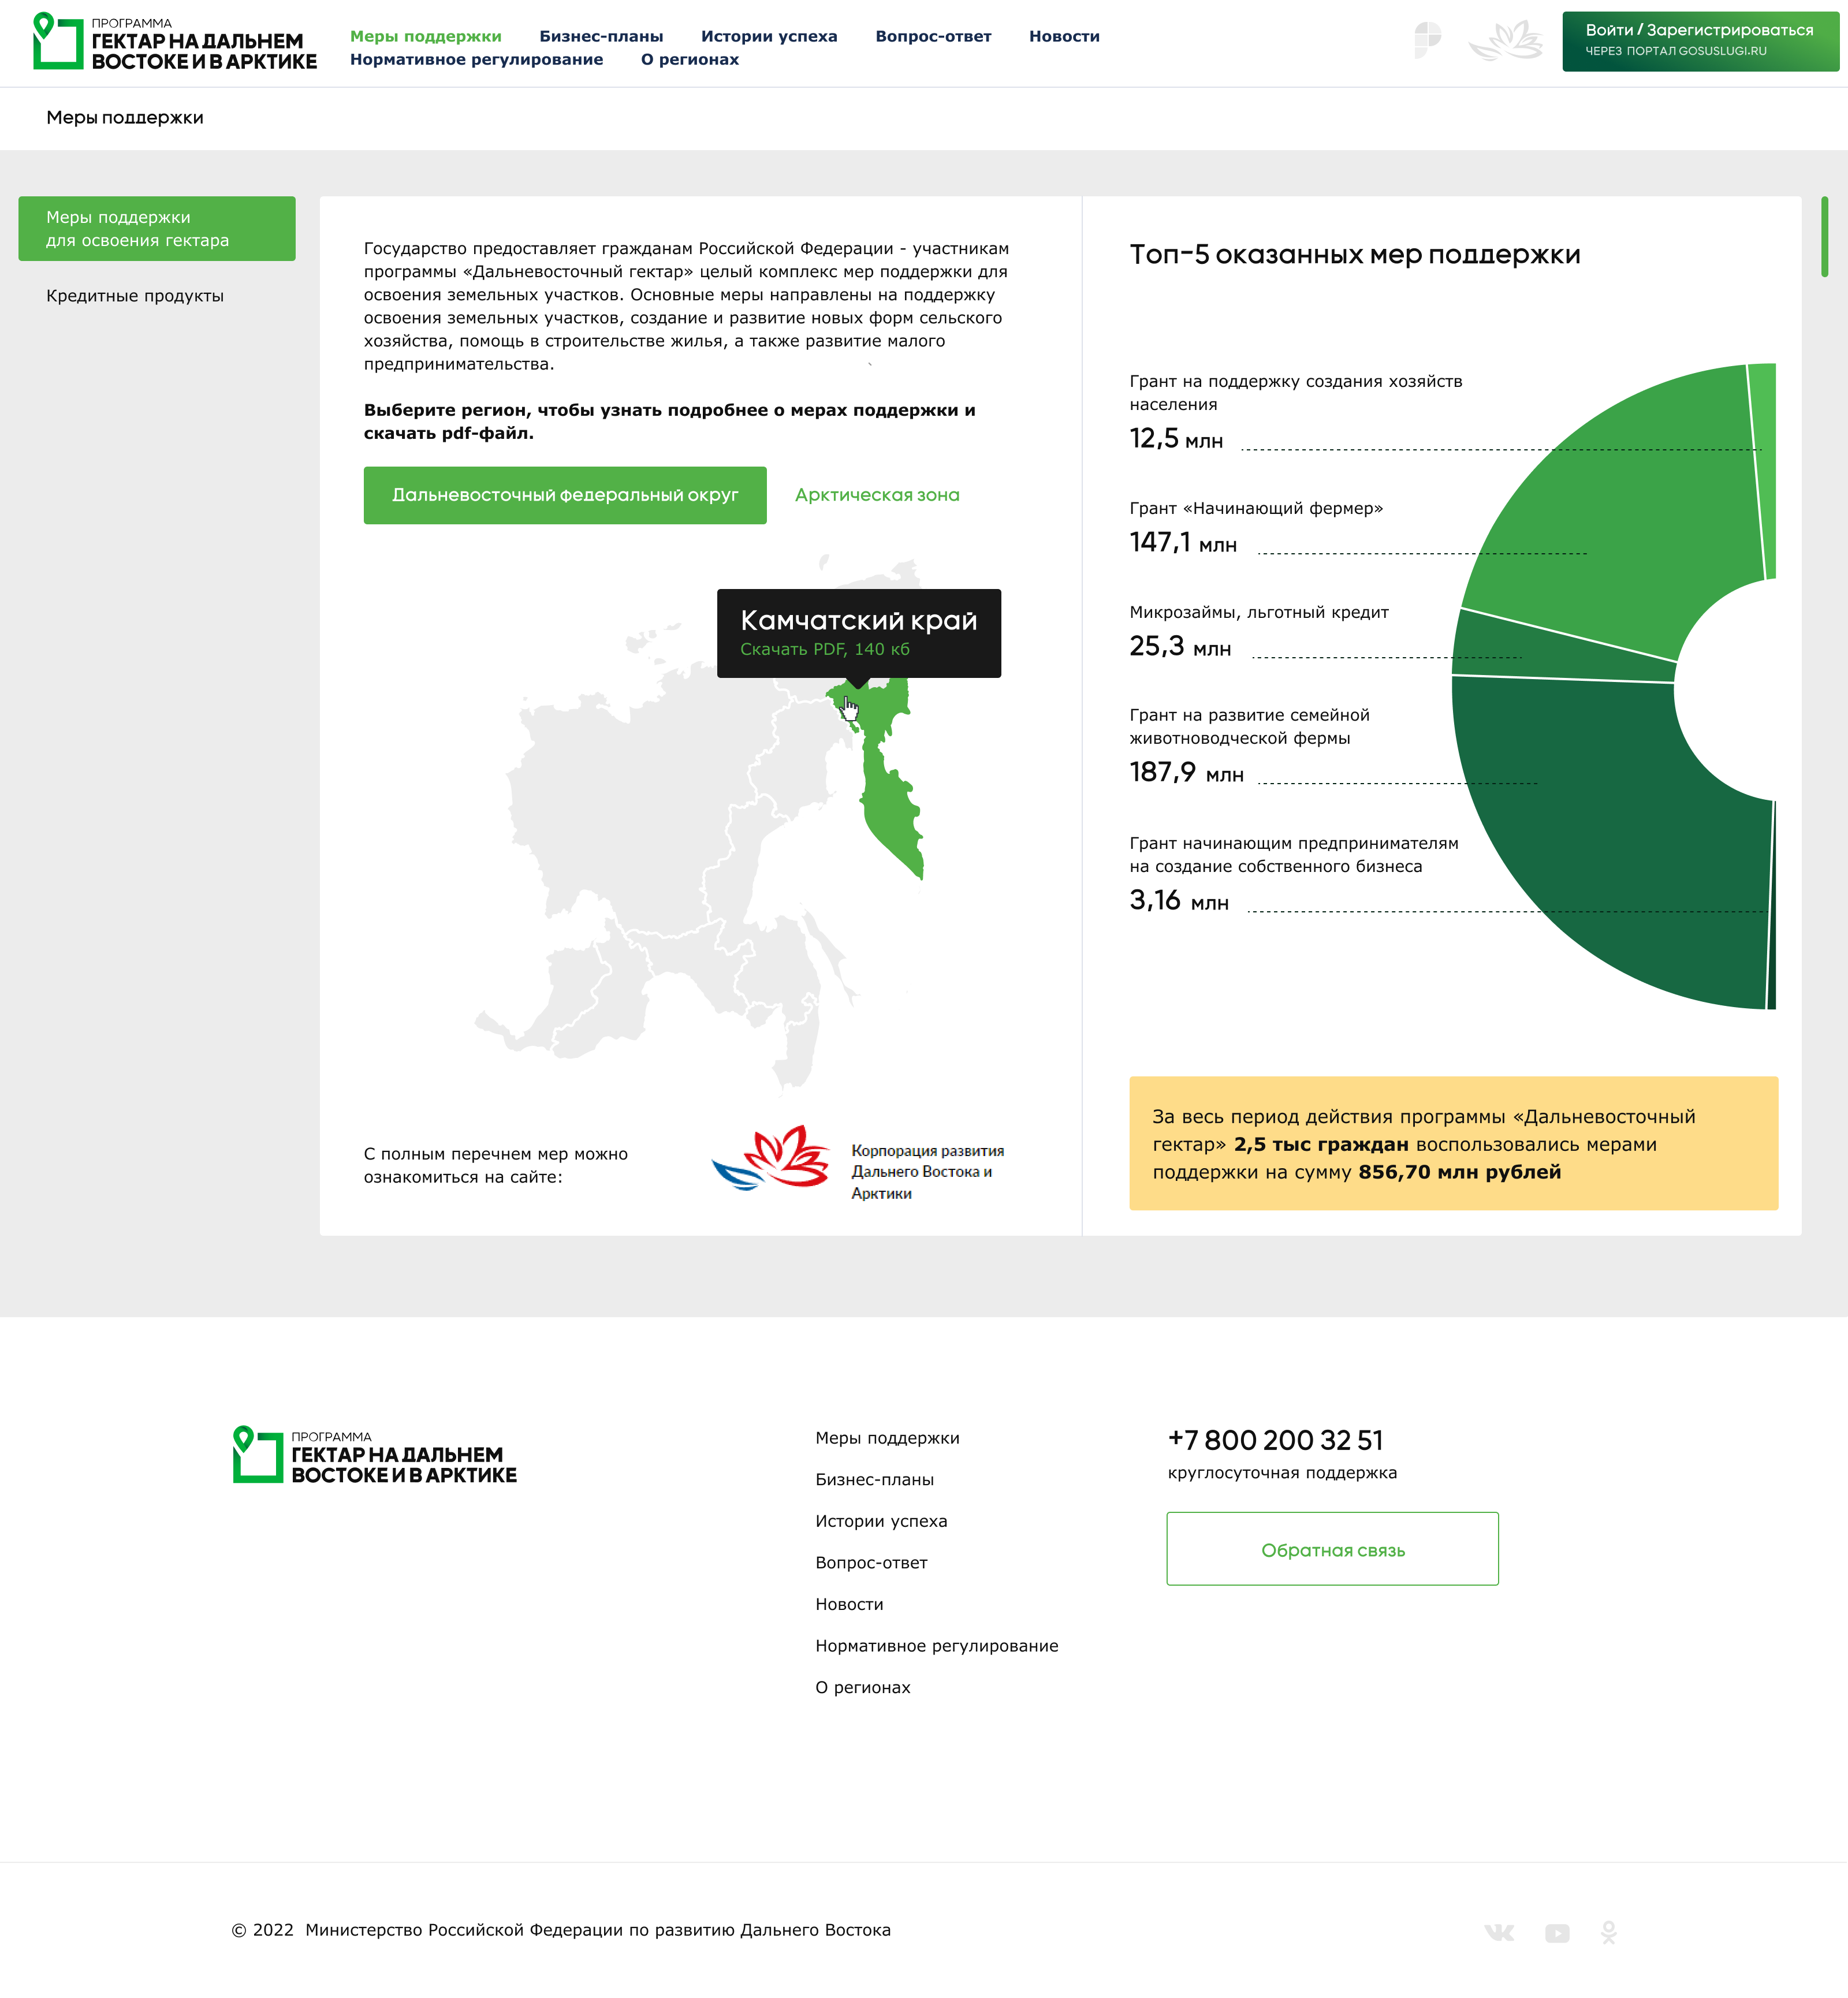Click the lotus emblem icon in header
Viewport: 1848px width, 1998px height.
[1505, 41]
